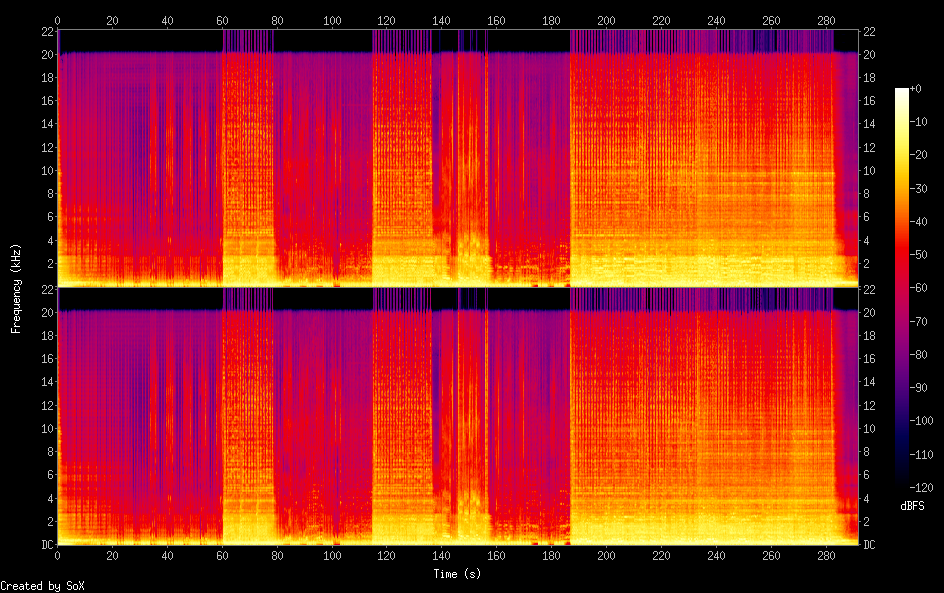Click the 16 kHz label right of lower channel
This screenshot has height=593, width=944.
(869, 359)
